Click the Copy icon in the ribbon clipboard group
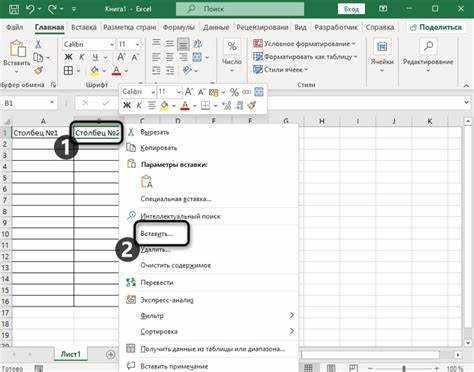The image size is (474, 372). [x=38, y=57]
